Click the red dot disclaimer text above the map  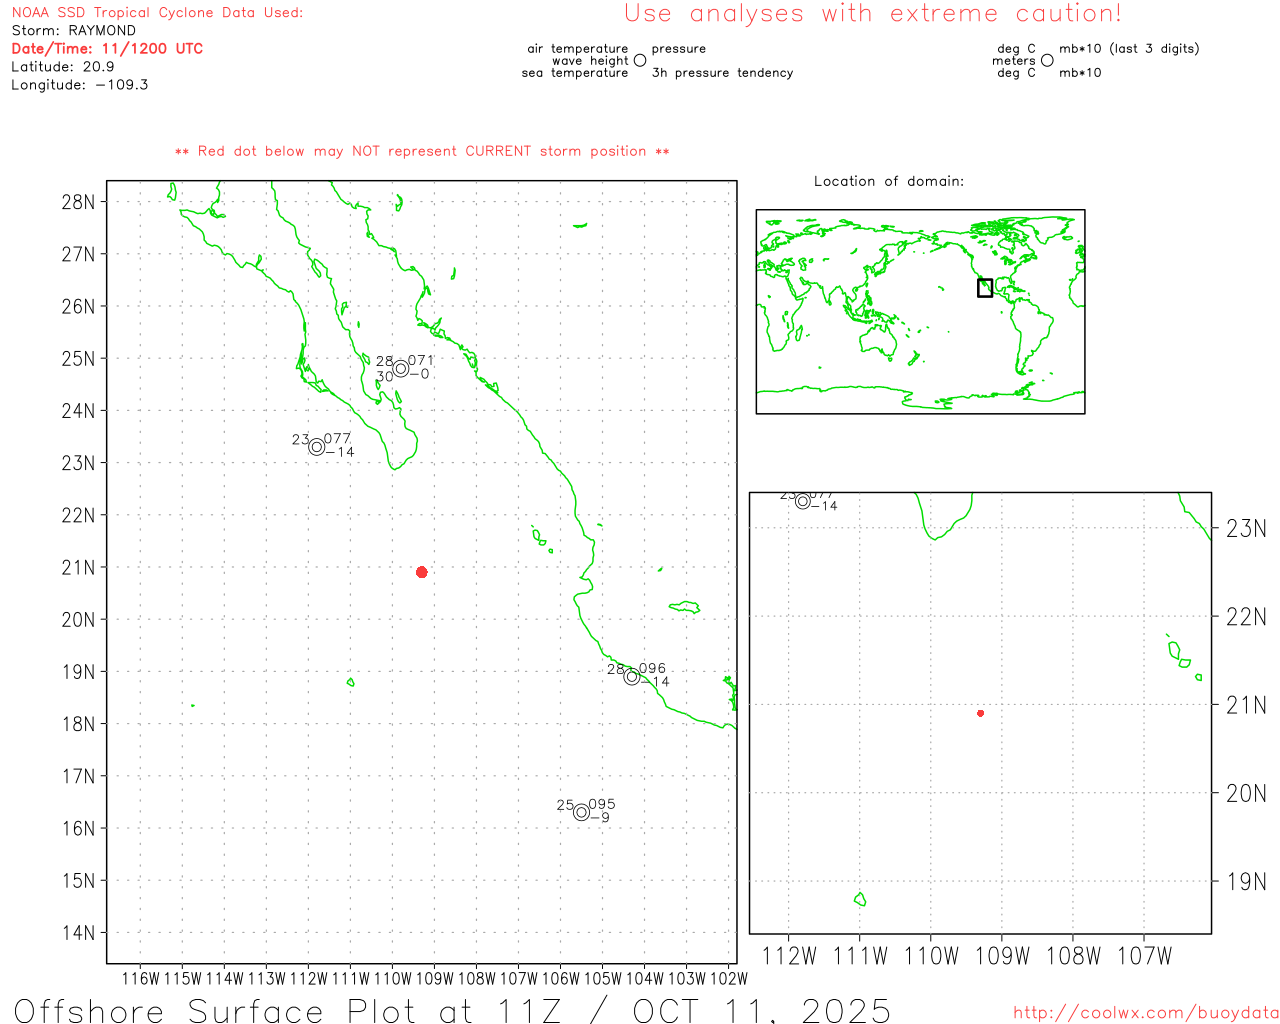pyautogui.click(x=422, y=151)
